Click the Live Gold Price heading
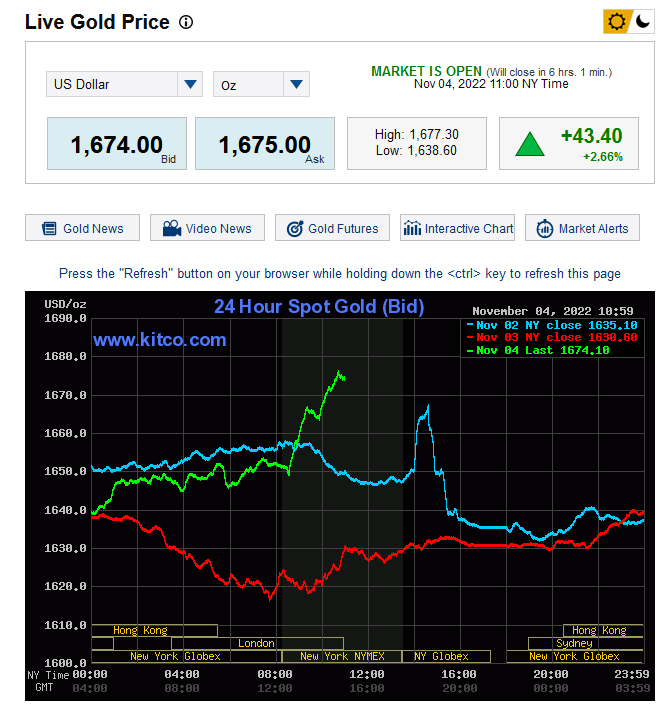The width and height of the screenshot is (665, 705). (97, 22)
